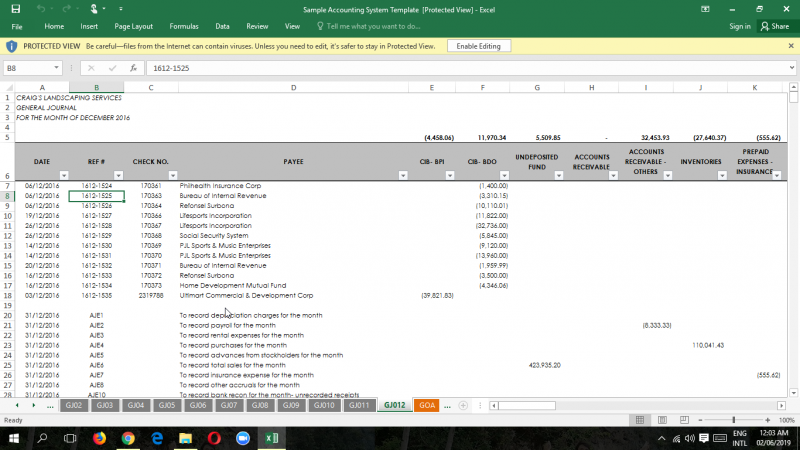Click the Save icon in title bar
800x450 pixels.
coord(17,8)
